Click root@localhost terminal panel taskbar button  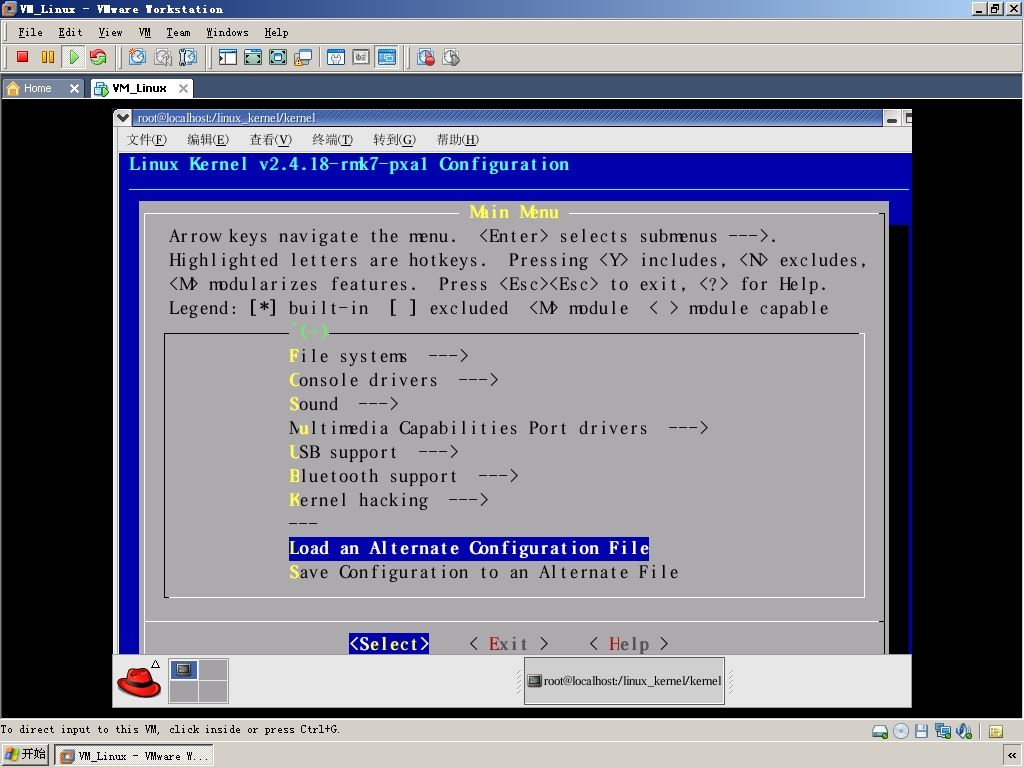624,680
